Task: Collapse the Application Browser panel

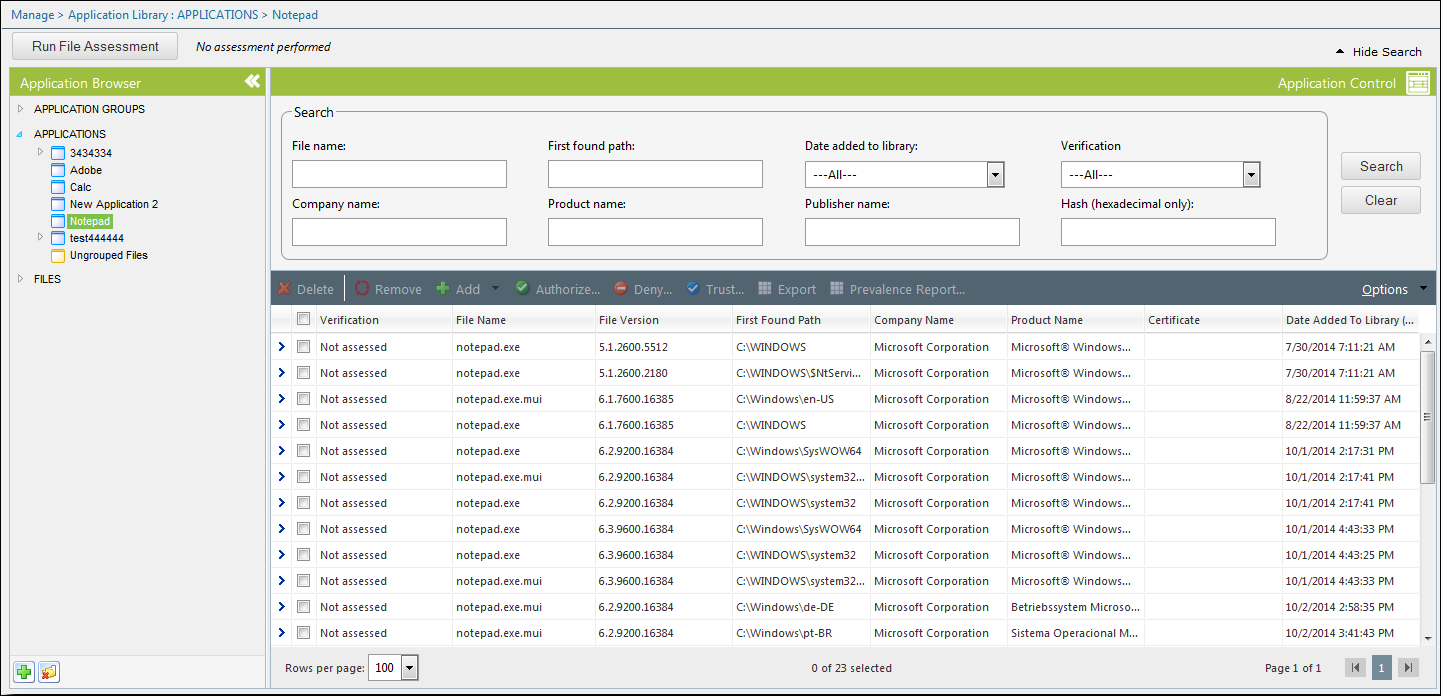Action: tap(252, 82)
